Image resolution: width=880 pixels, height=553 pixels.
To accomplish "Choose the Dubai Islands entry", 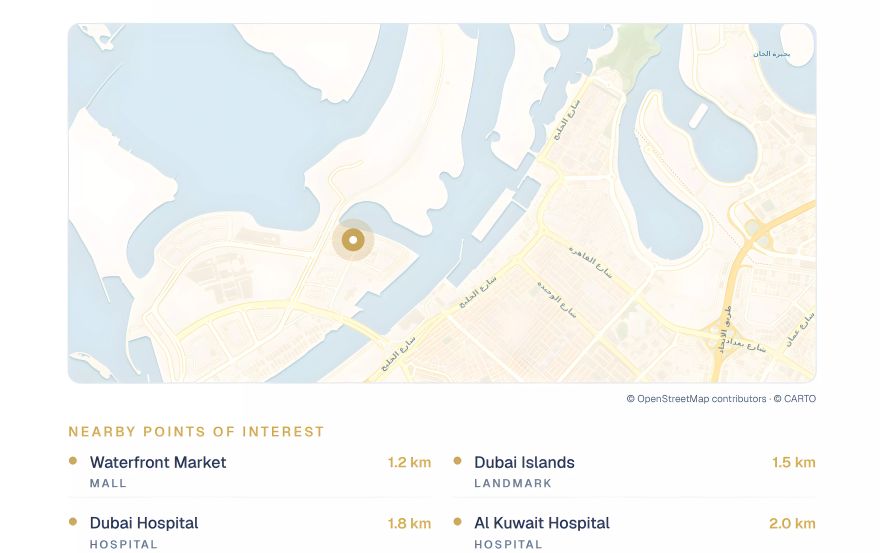I will pyautogui.click(x=634, y=471).
